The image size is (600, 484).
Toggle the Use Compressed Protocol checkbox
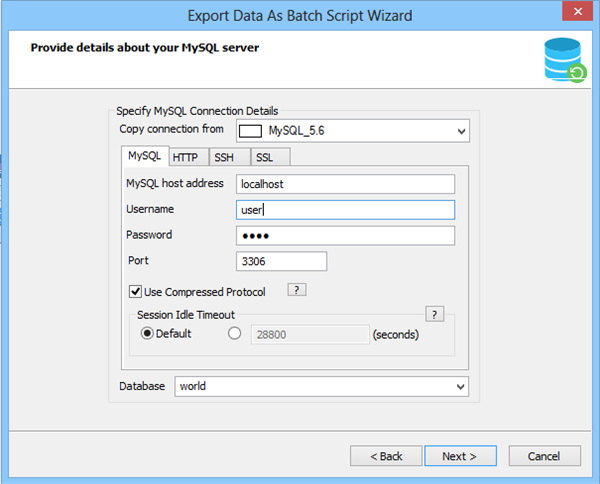coord(135,292)
